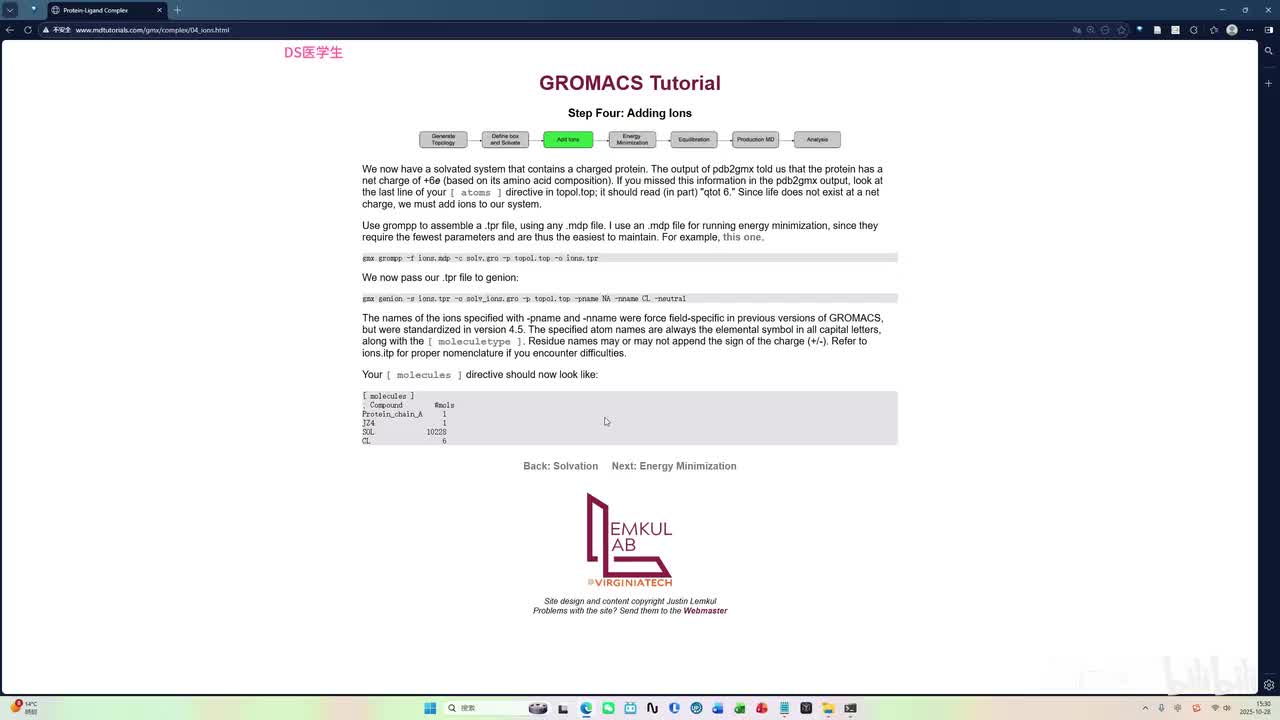The width and height of the screenshot is (1280, 720).
Task: Click the GROMACS Tutorial heading
Action: pyautogui.click(x=630, y=83)
